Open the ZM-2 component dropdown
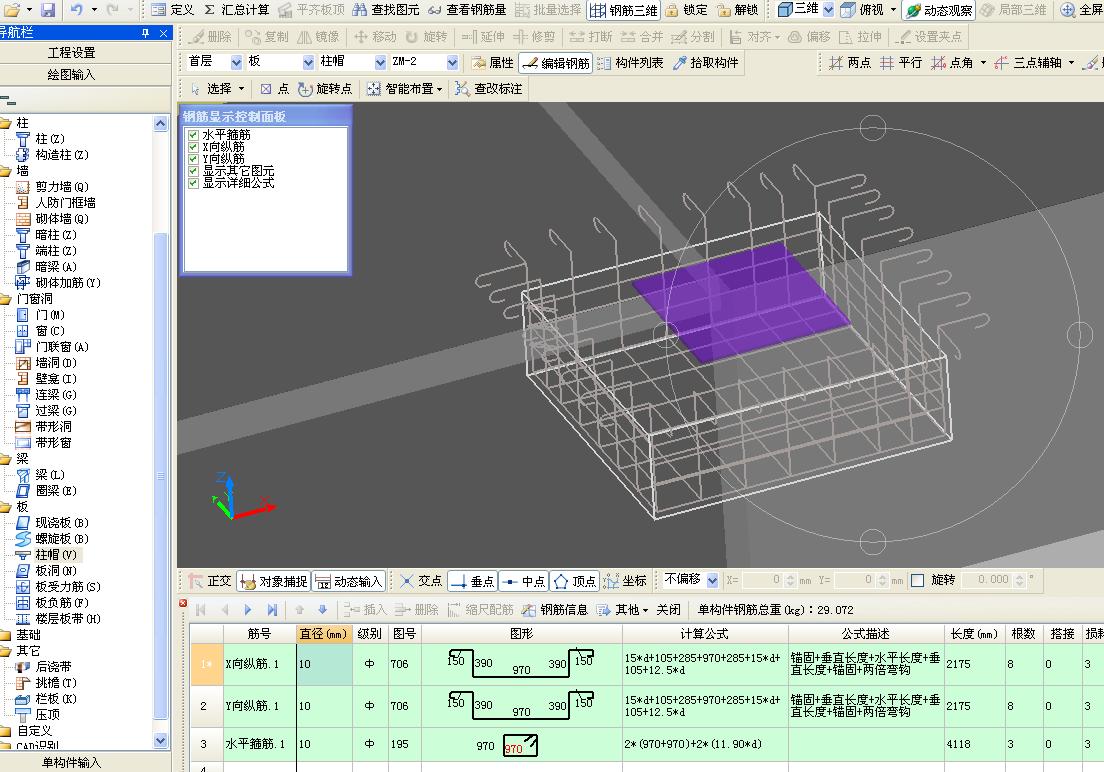1104x772 pixels. click(x=452, y=62)
